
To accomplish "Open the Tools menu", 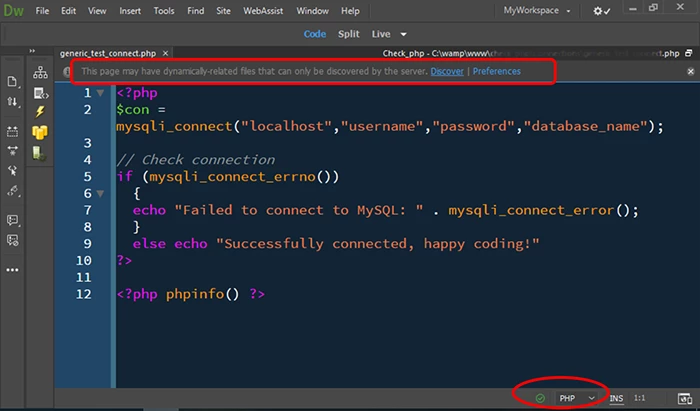I will [164, 11].
